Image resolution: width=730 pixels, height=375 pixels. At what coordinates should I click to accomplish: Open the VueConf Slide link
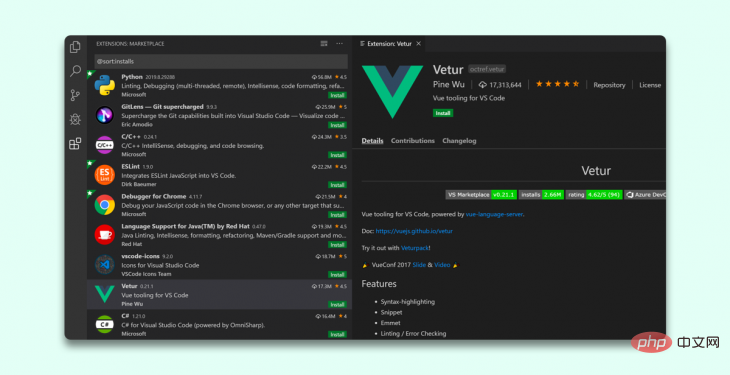pos(419,265)
